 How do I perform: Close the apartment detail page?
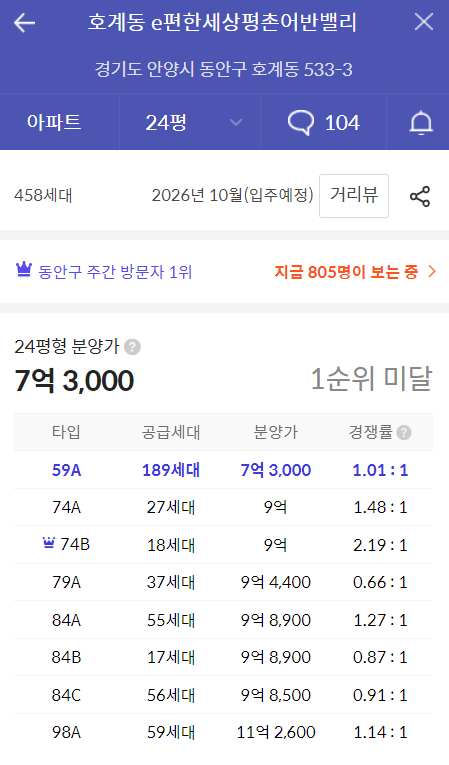click(424, 22)
